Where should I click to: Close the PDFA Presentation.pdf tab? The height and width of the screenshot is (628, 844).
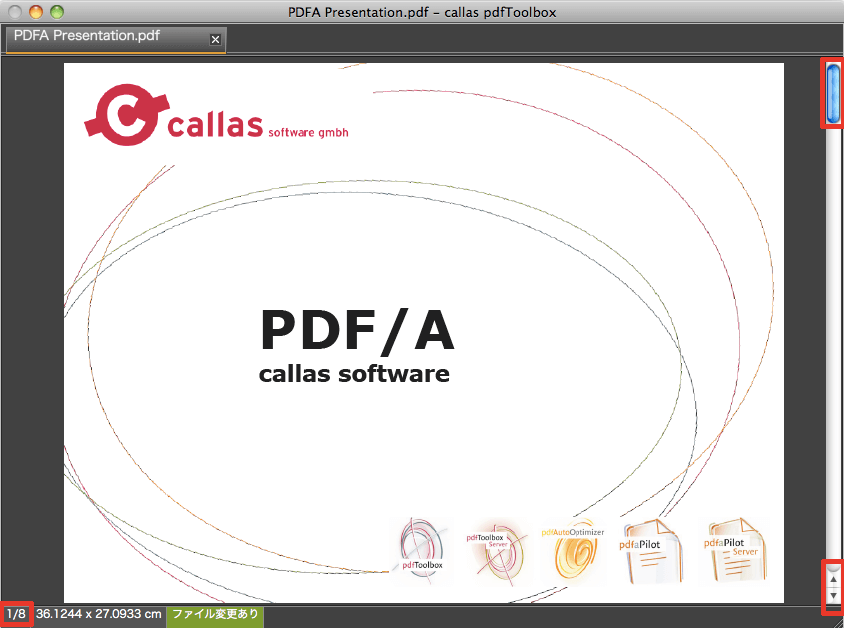215,39
